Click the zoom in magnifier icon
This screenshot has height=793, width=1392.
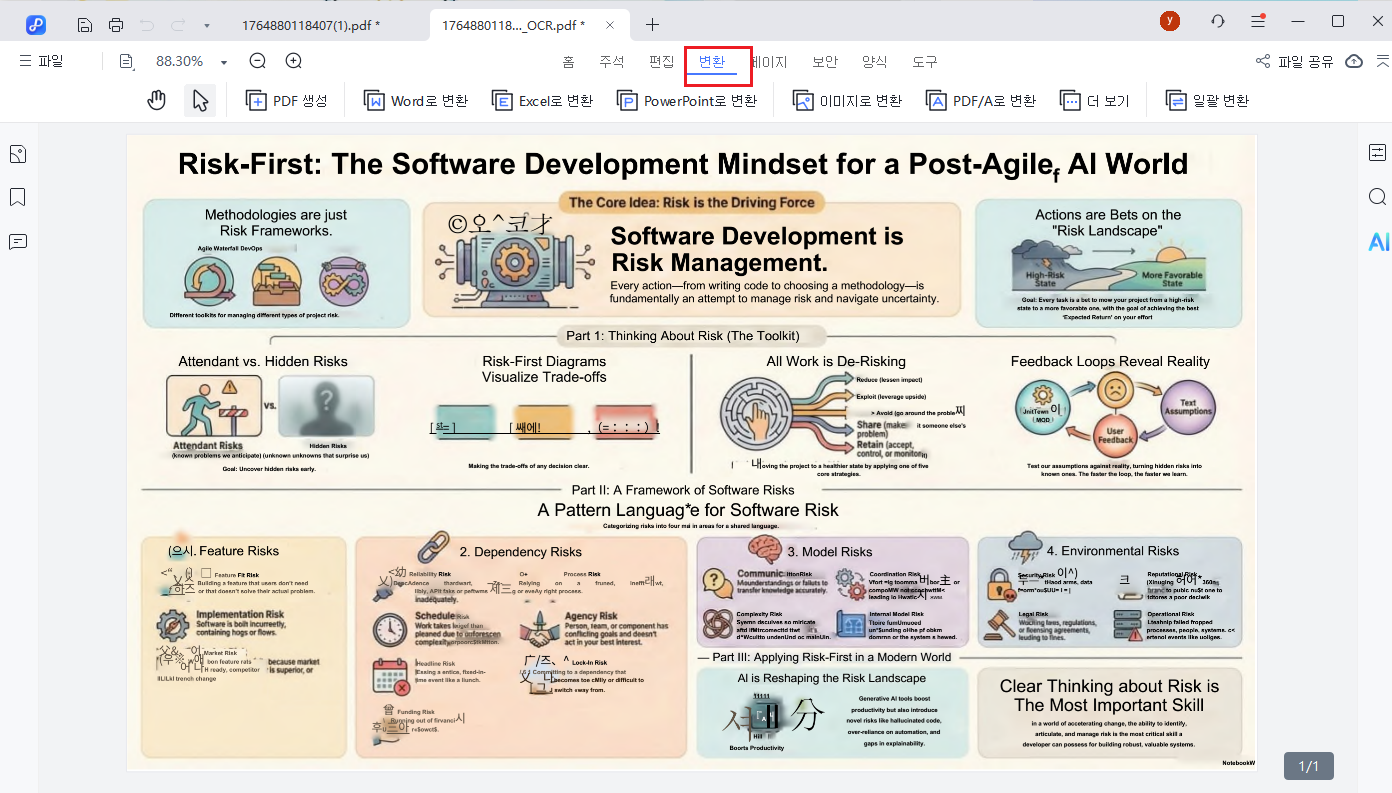click(x=294, y=62)
